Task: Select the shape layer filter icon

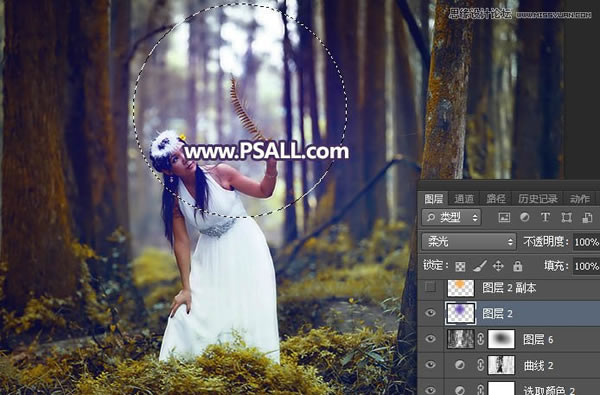Action: pyautogui.click(x=566, y=218)
